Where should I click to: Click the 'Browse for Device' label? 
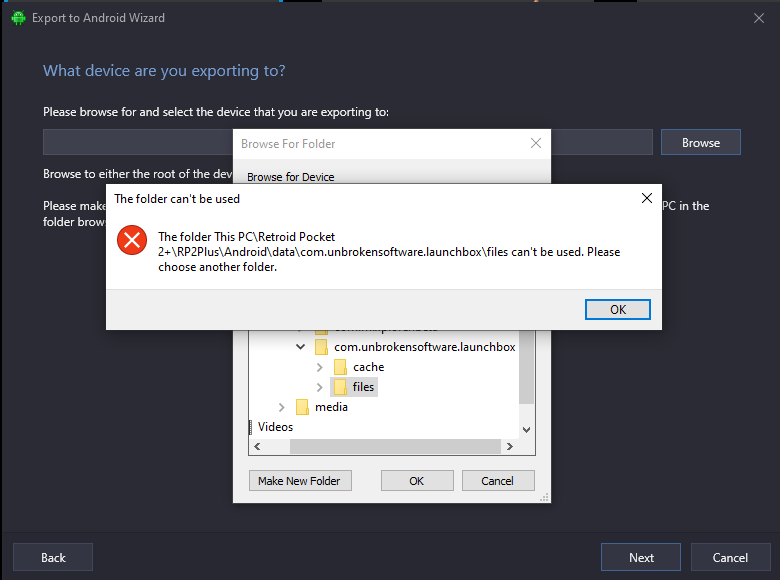coord(291,177)
